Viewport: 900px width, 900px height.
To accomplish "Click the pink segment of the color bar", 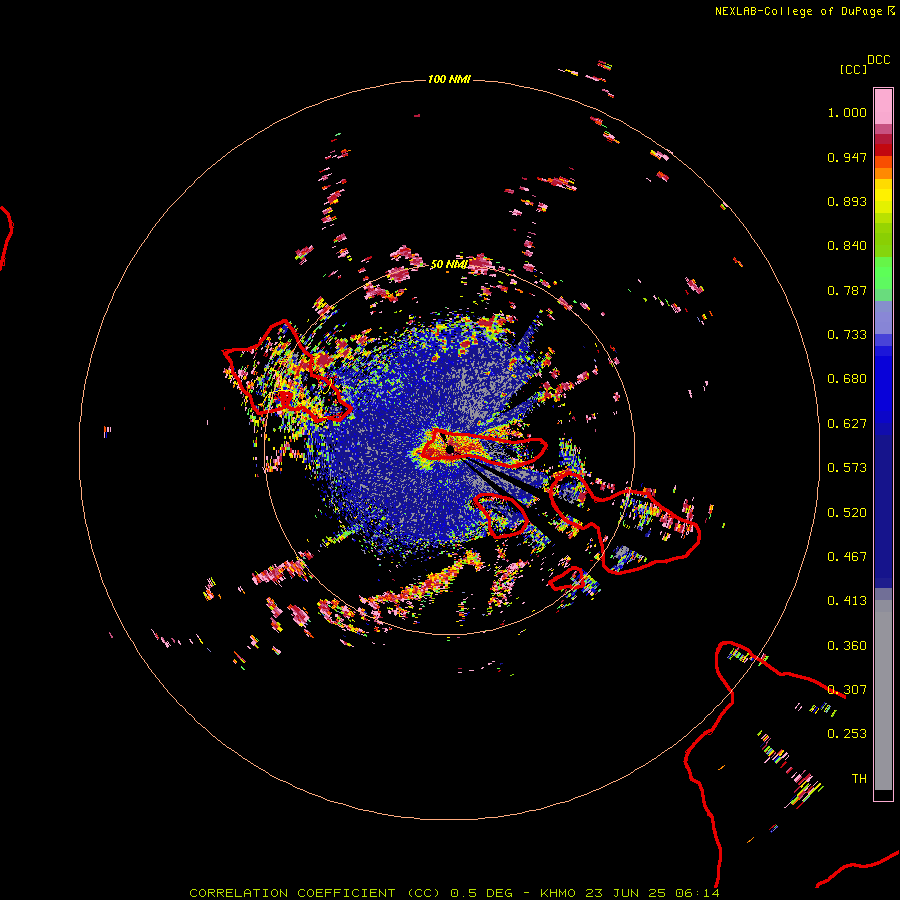I will click(883, 107).
